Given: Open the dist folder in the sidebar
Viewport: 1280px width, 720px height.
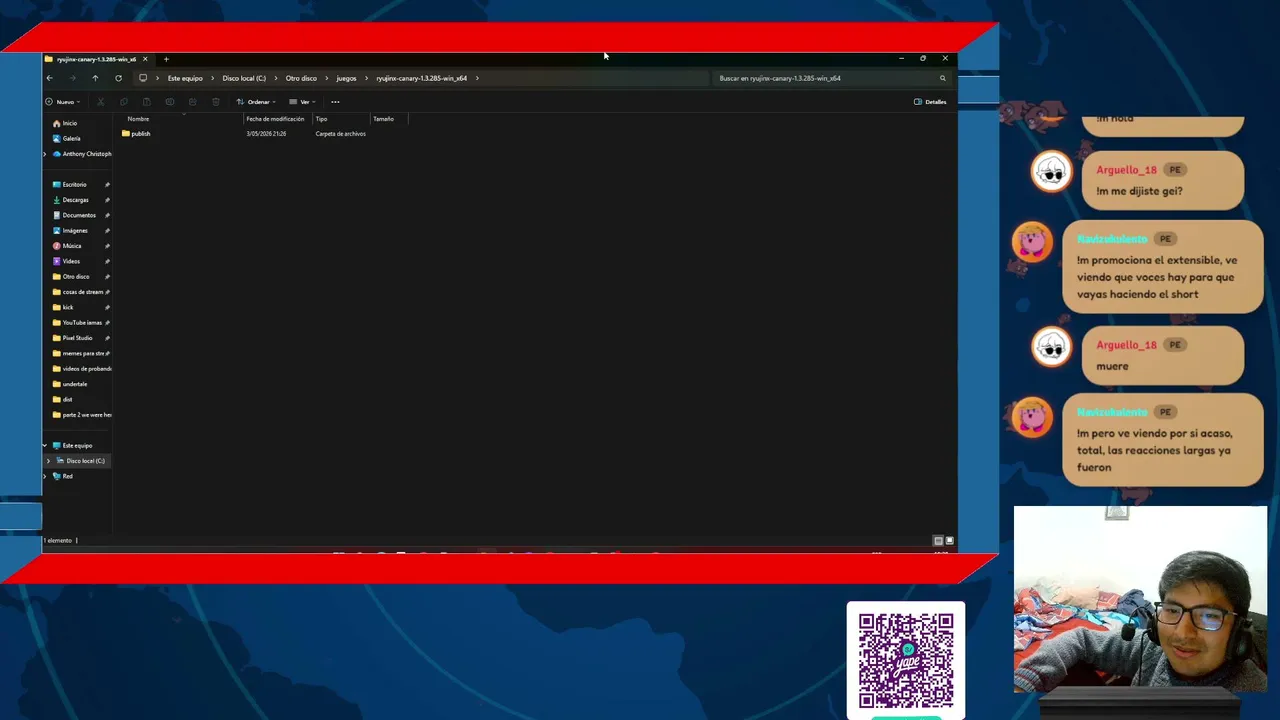Looking at the screenshot, I should (62, 400).
